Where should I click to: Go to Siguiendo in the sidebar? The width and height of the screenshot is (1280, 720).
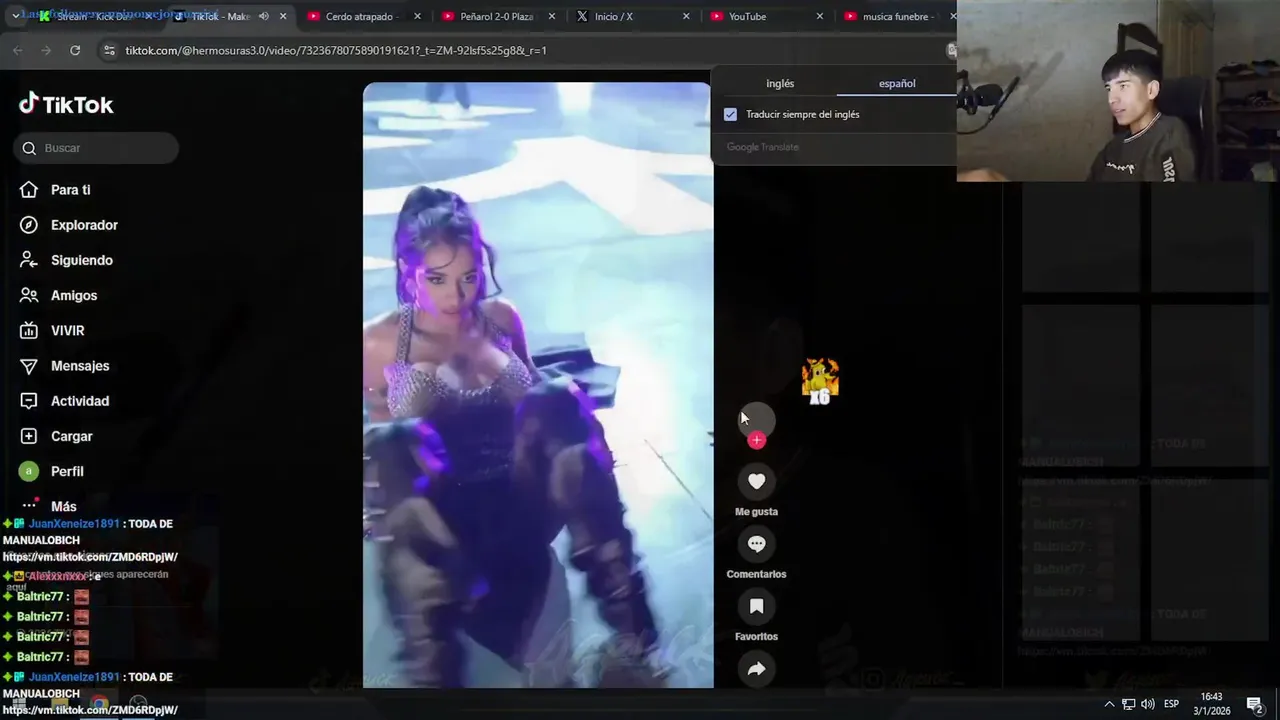[66, 260]
